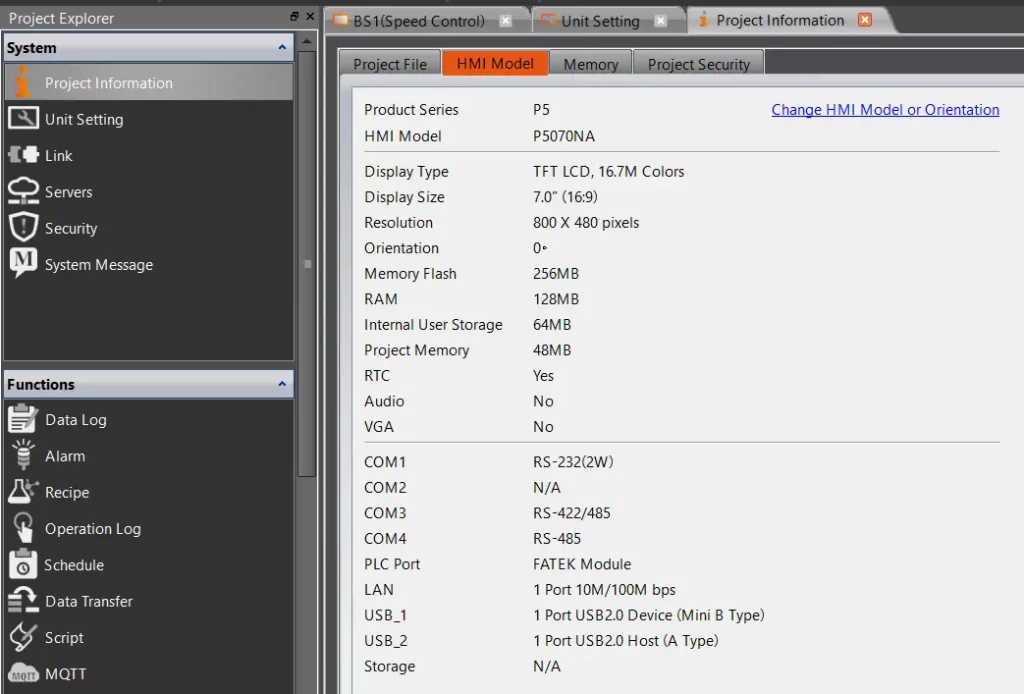Screen dimensions: 1024x694
Task: Open System Message icon in sidebar
Action: 23,264
